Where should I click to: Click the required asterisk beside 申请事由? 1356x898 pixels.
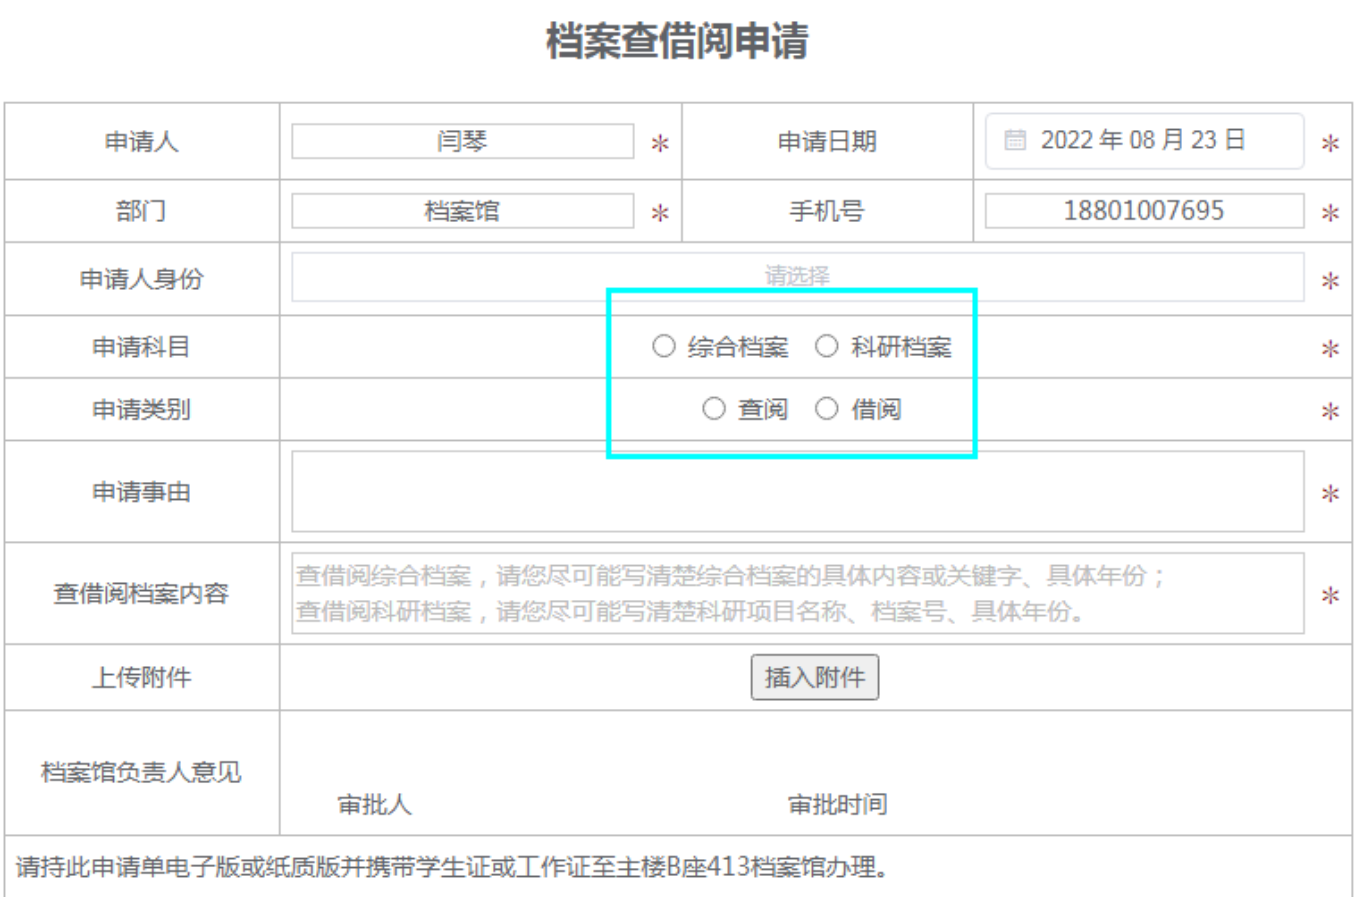(x=1330, y=493)
